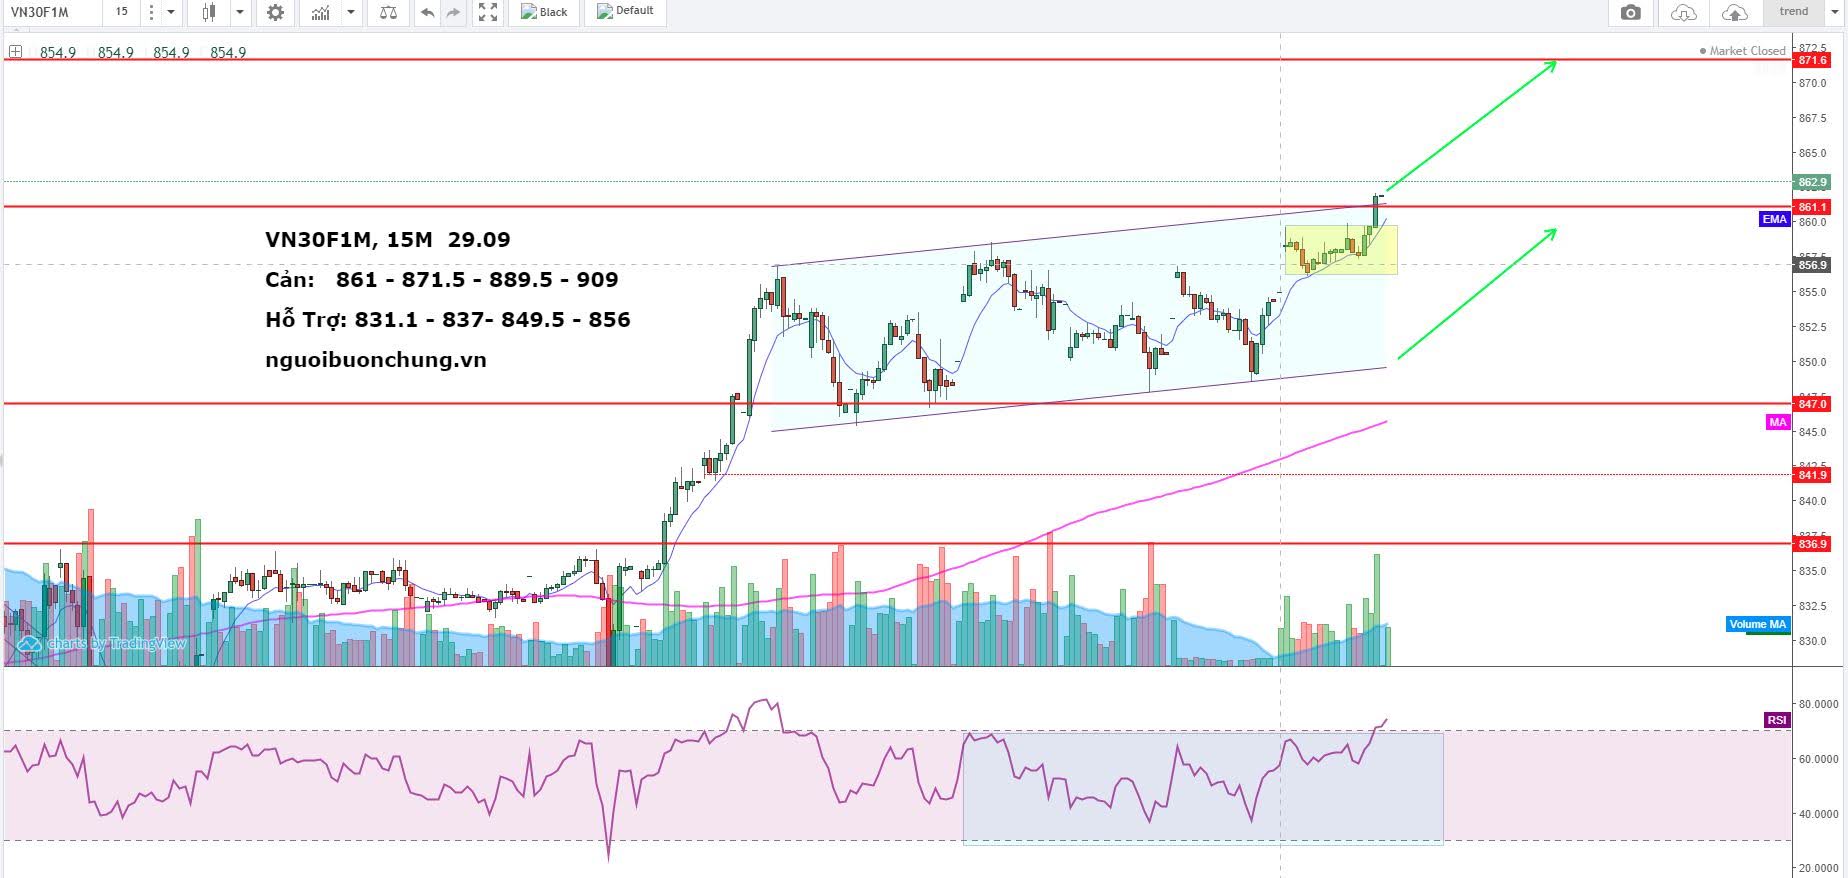Click the candlestick chart style icon
The width and height of the screenshot is (1848, 878).
pos(209,12)
